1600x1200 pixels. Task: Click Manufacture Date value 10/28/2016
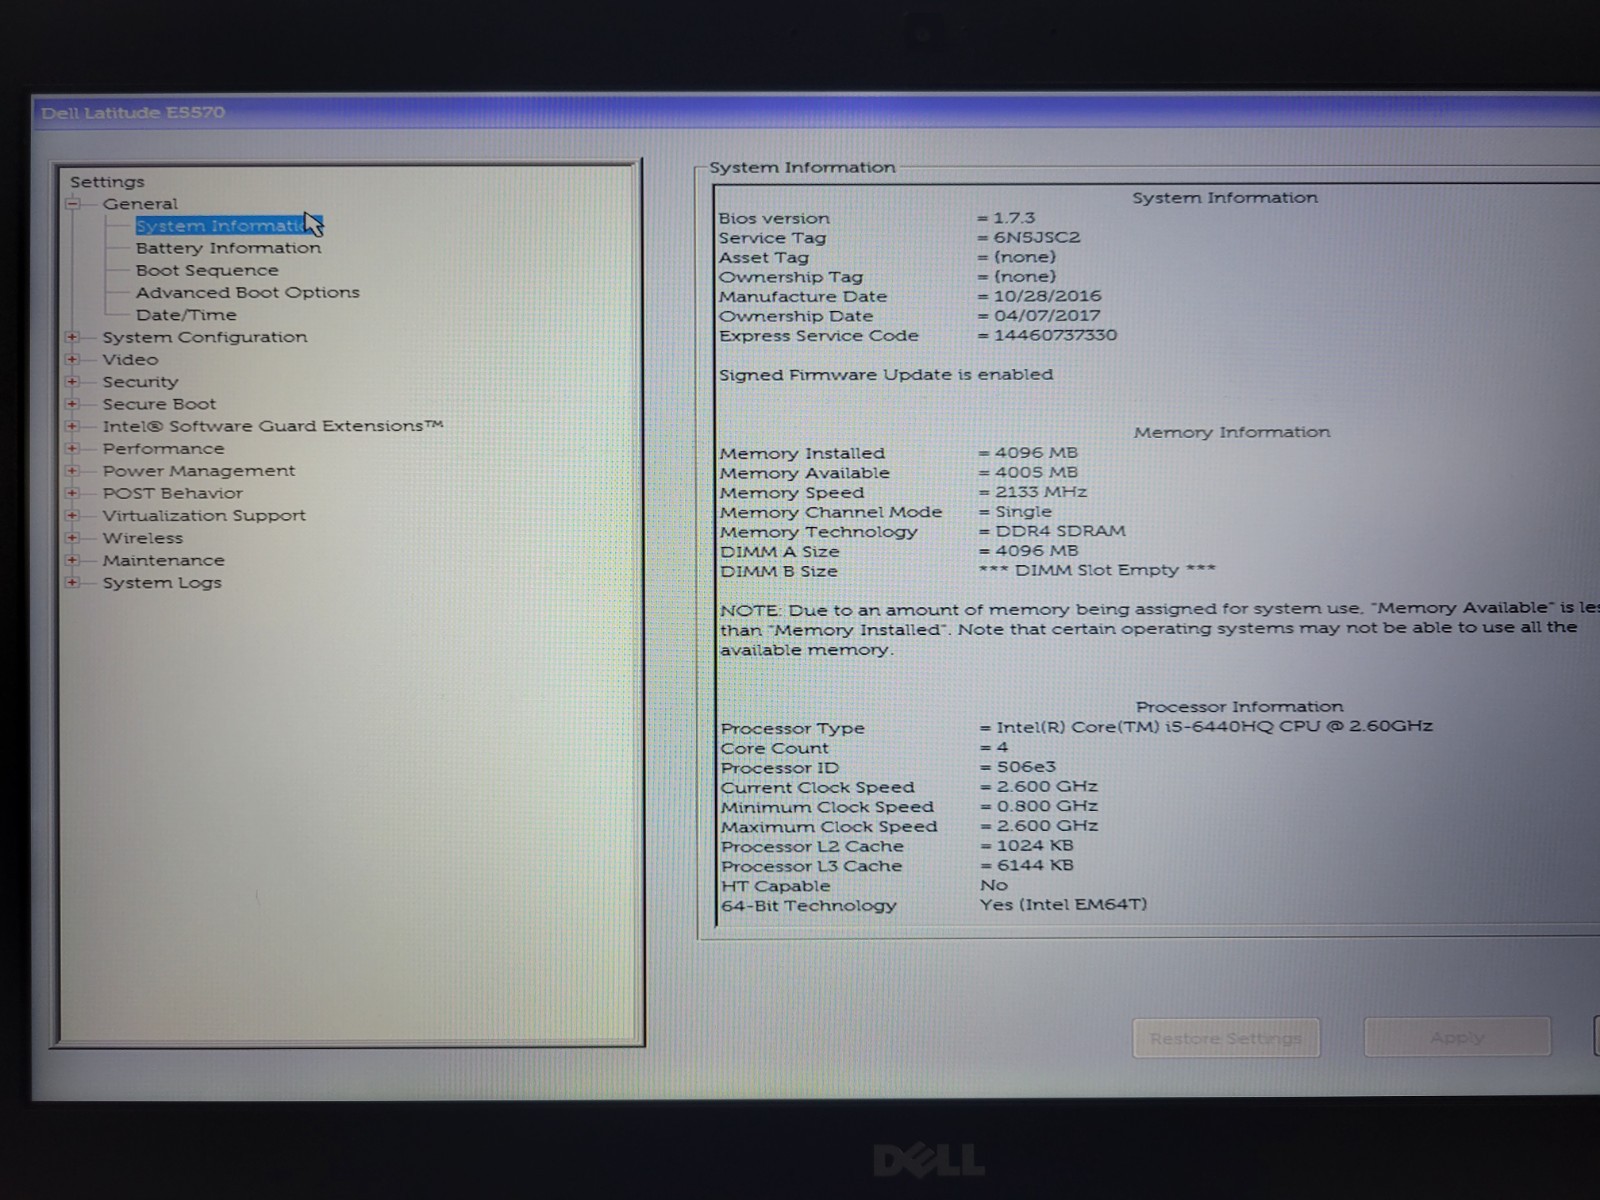(x=1047, y=296)
